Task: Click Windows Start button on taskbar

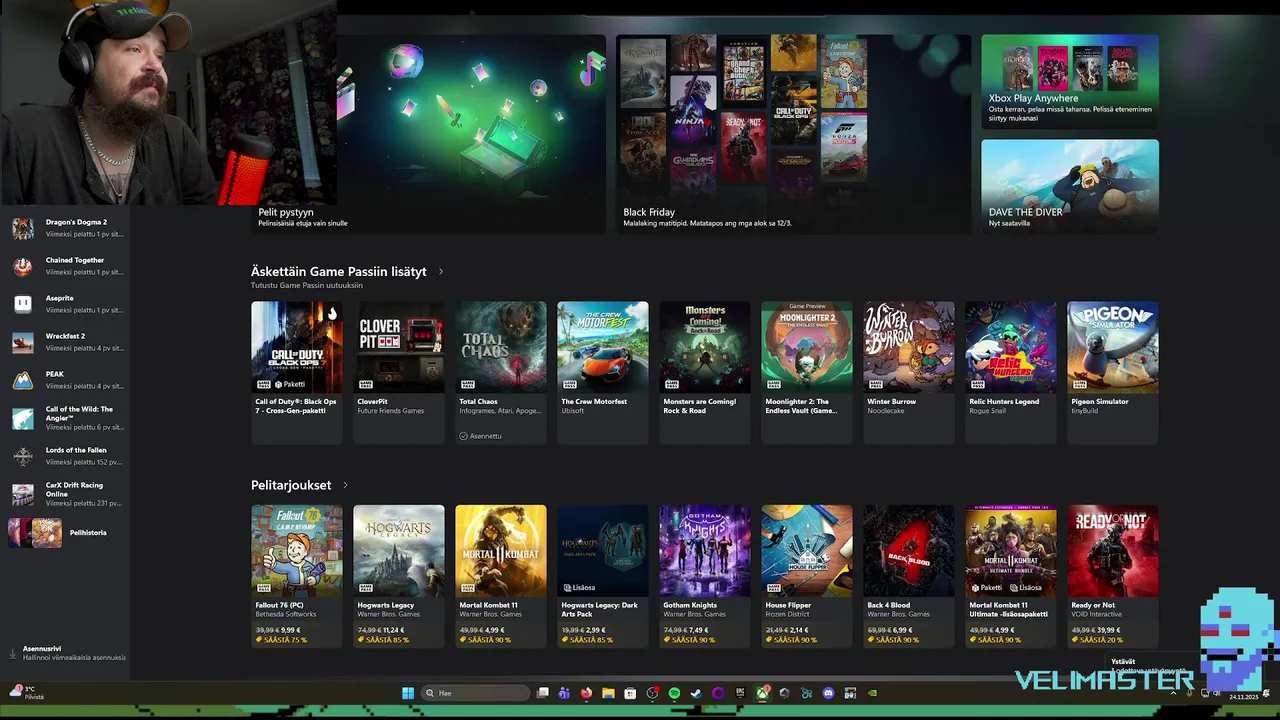Action: click(408, 693)
